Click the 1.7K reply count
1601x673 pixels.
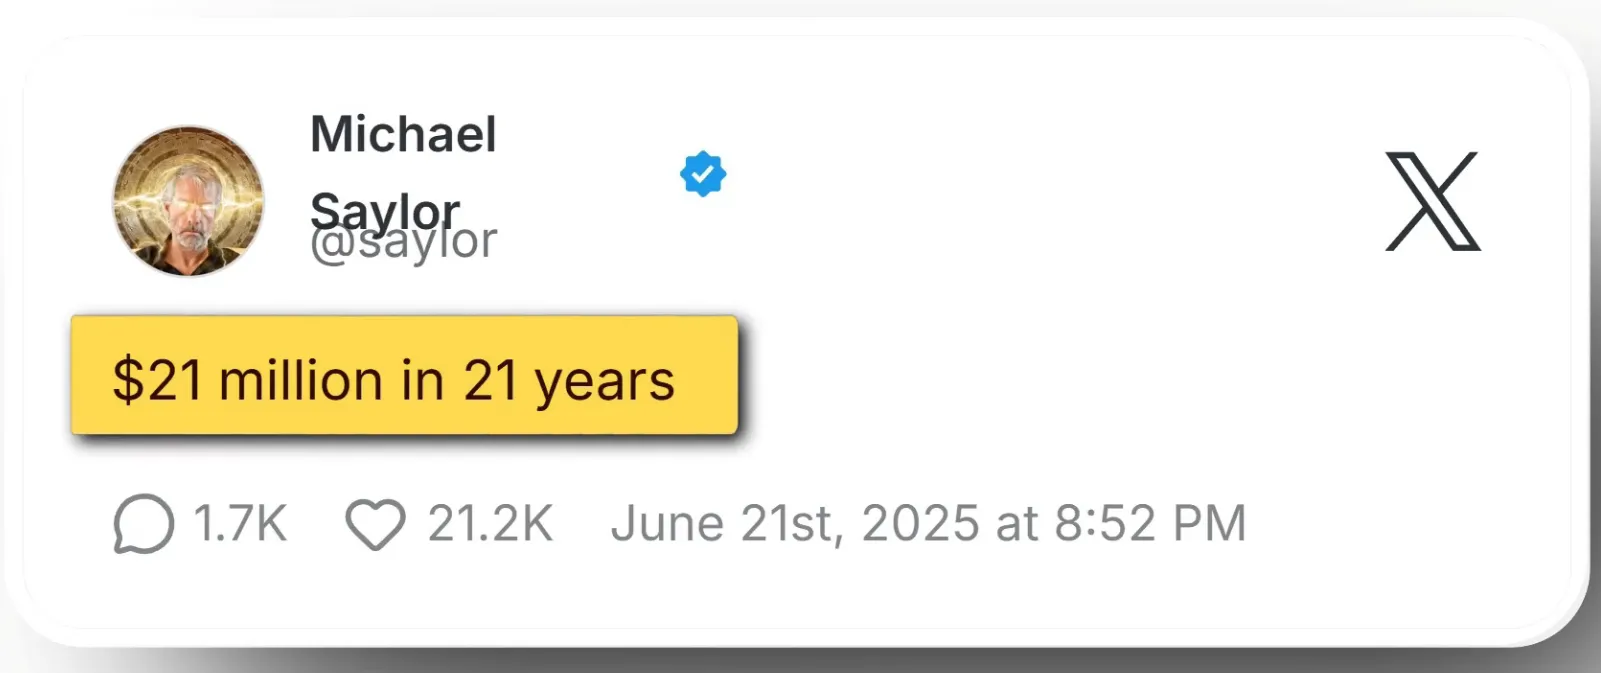click(240, 523)
